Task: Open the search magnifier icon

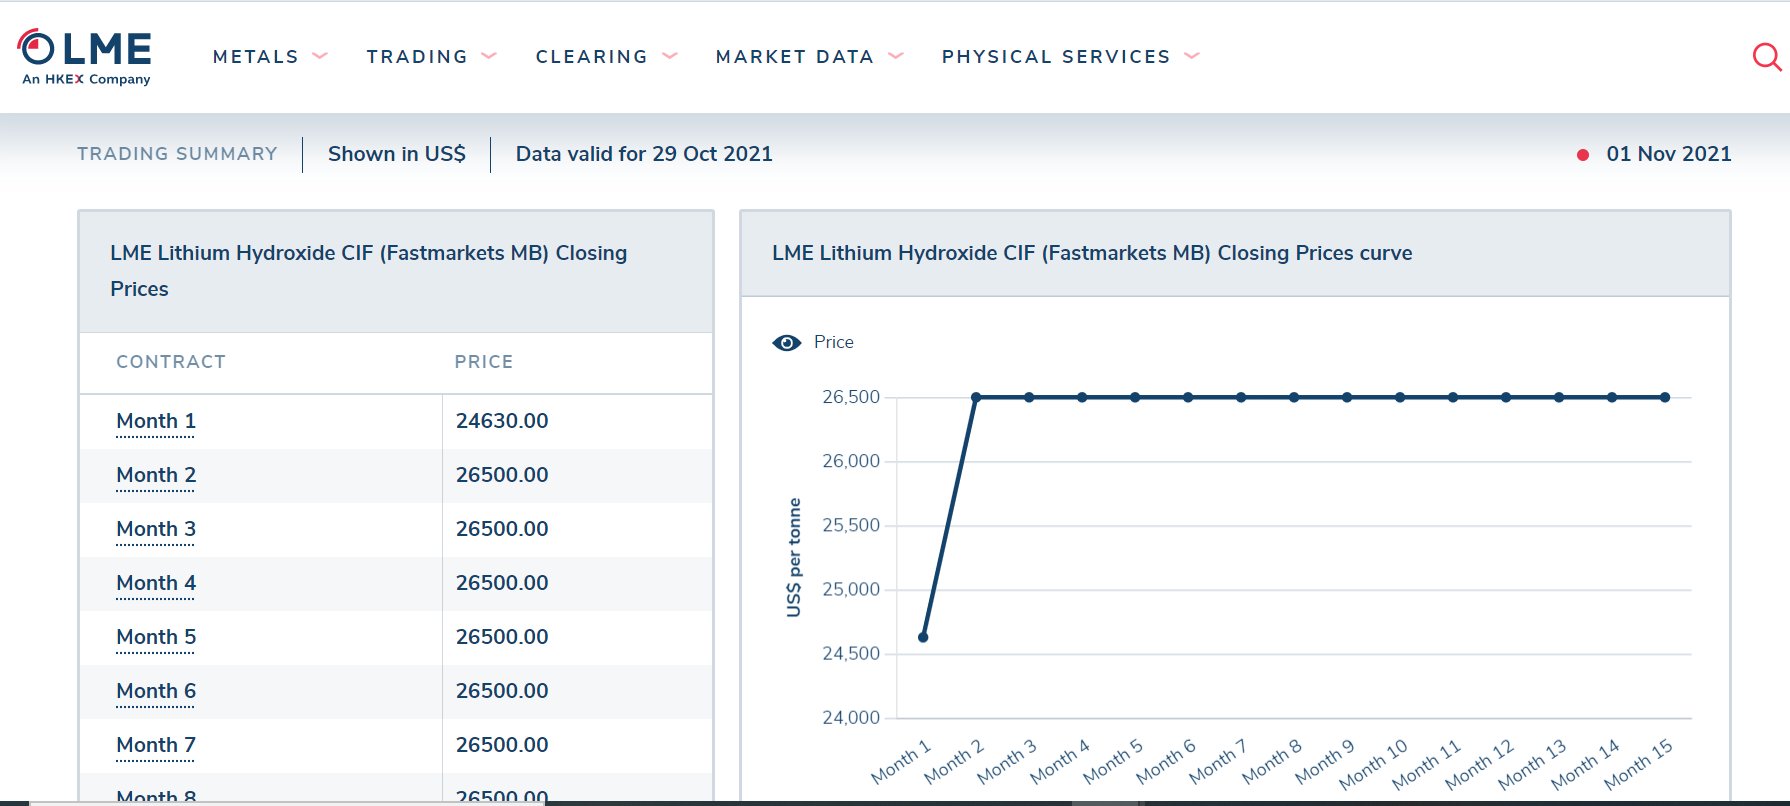Action: coord(1767,57)
